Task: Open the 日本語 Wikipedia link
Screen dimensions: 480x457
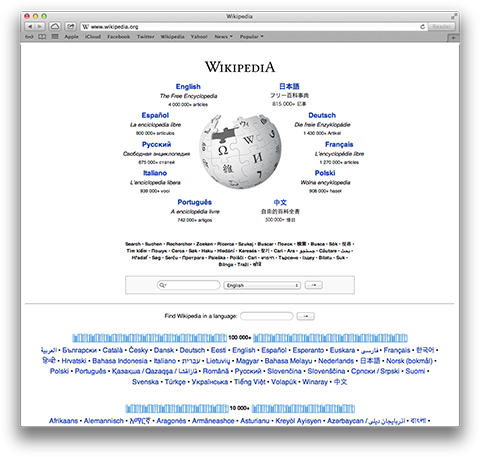Action: (289, 86)
